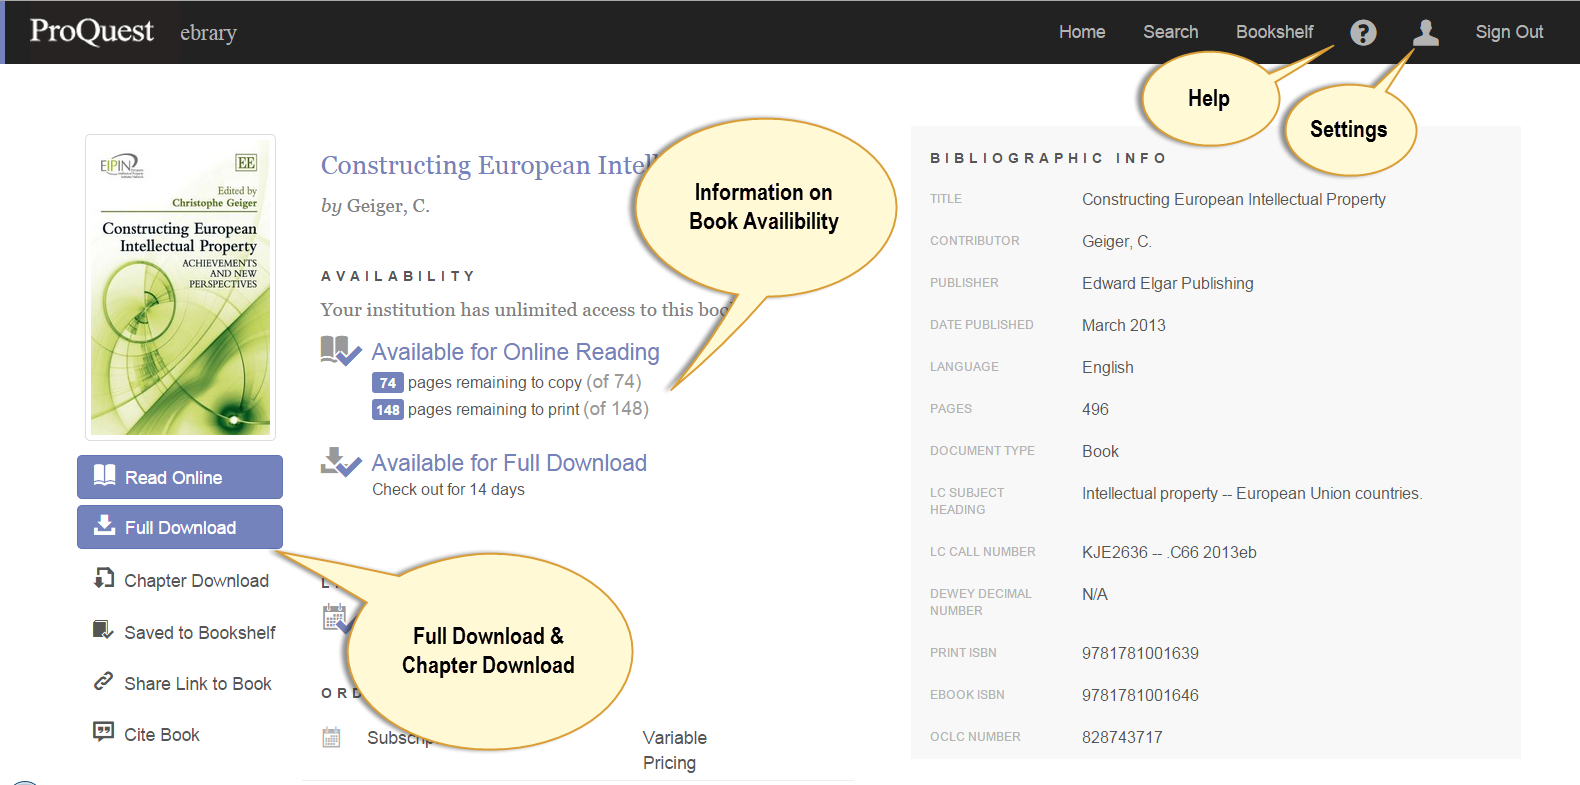Go to Home in the top navigation
The image size is (1580, 785).
point(1082,32)
